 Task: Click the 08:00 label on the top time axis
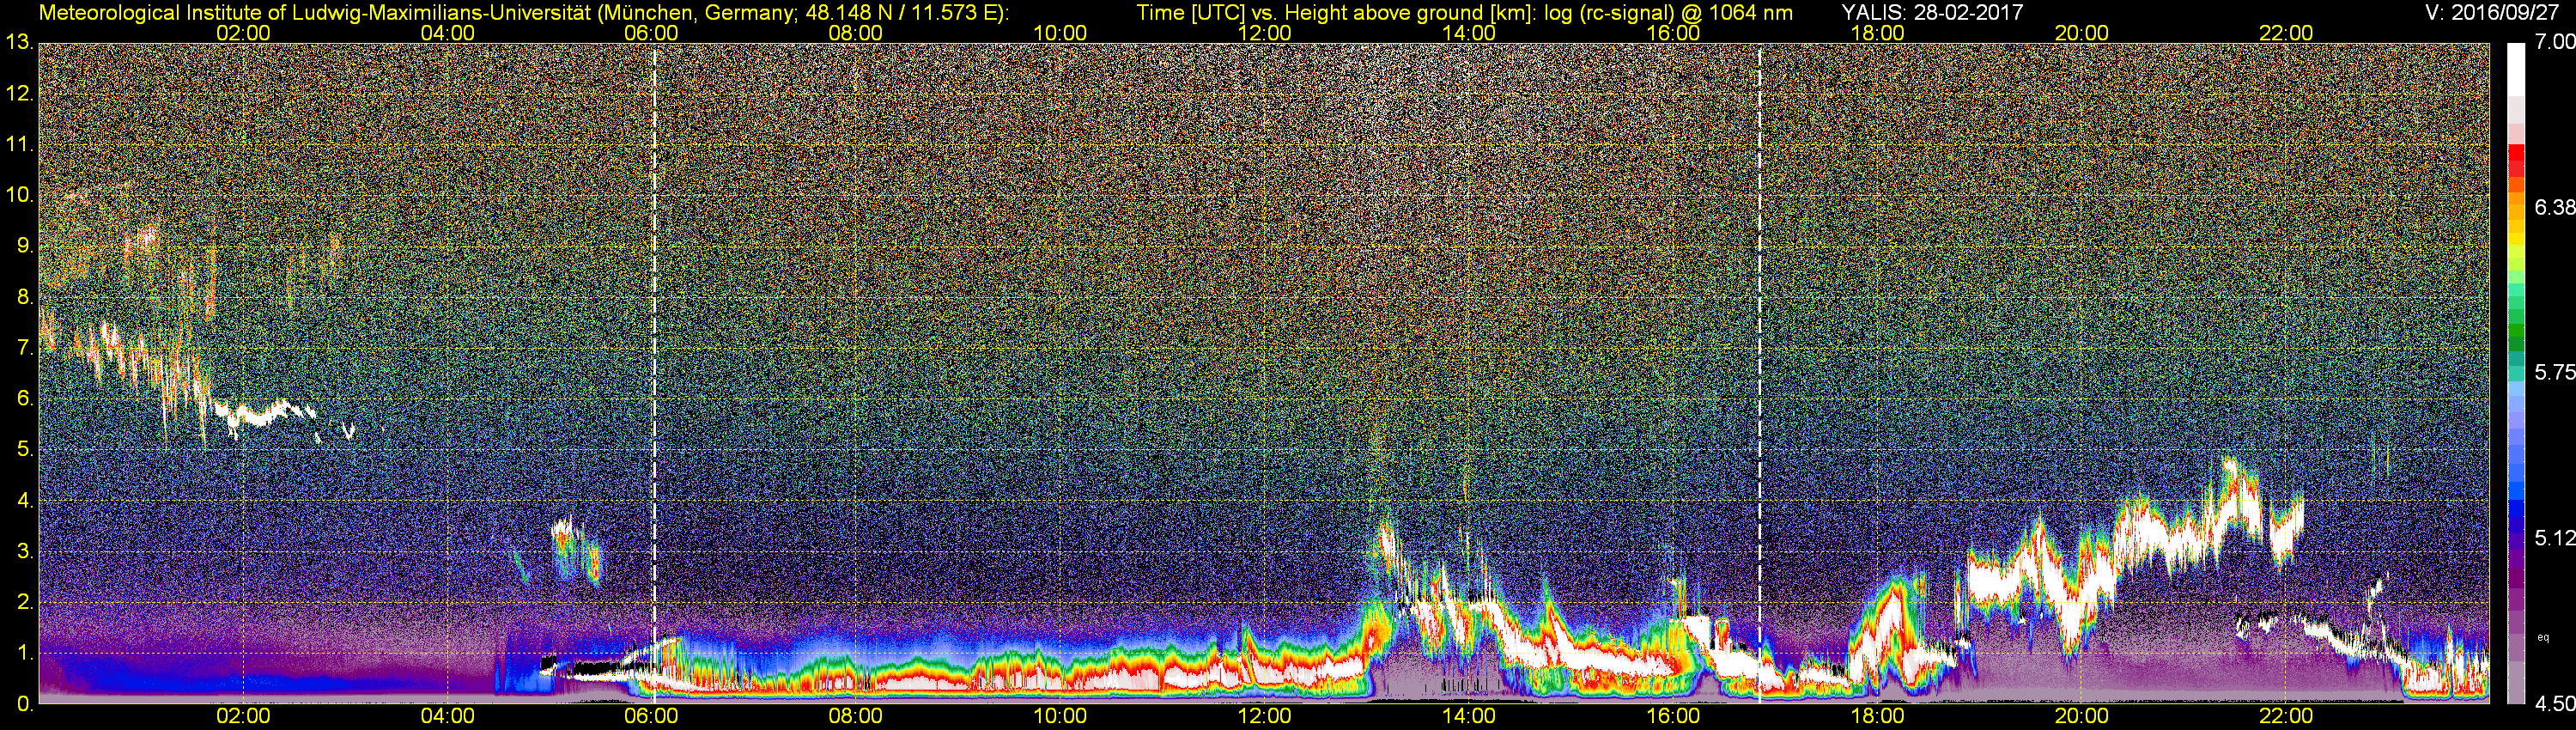856,33
